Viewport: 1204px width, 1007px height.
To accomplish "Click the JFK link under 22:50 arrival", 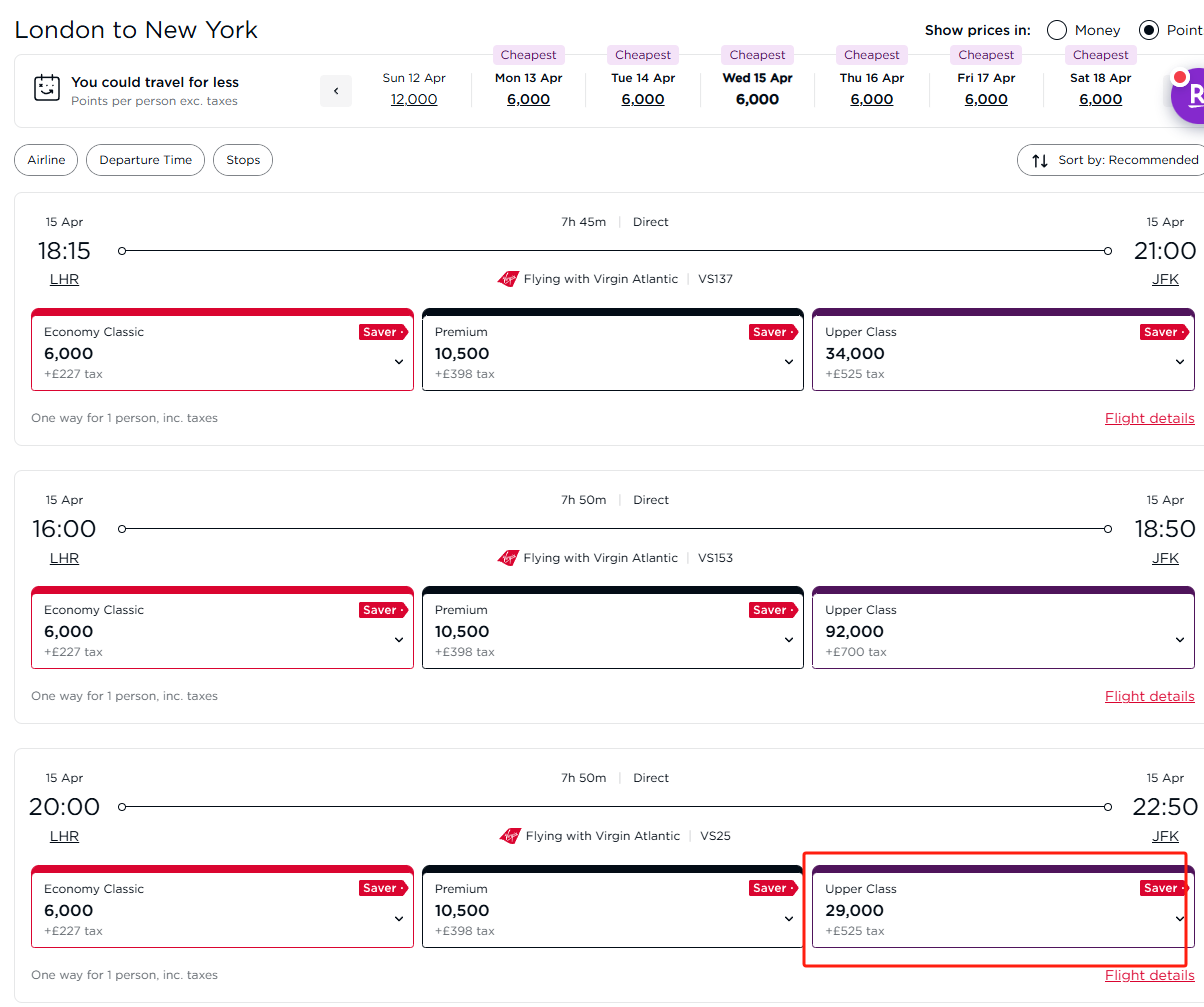I will tap(1165, 836).
